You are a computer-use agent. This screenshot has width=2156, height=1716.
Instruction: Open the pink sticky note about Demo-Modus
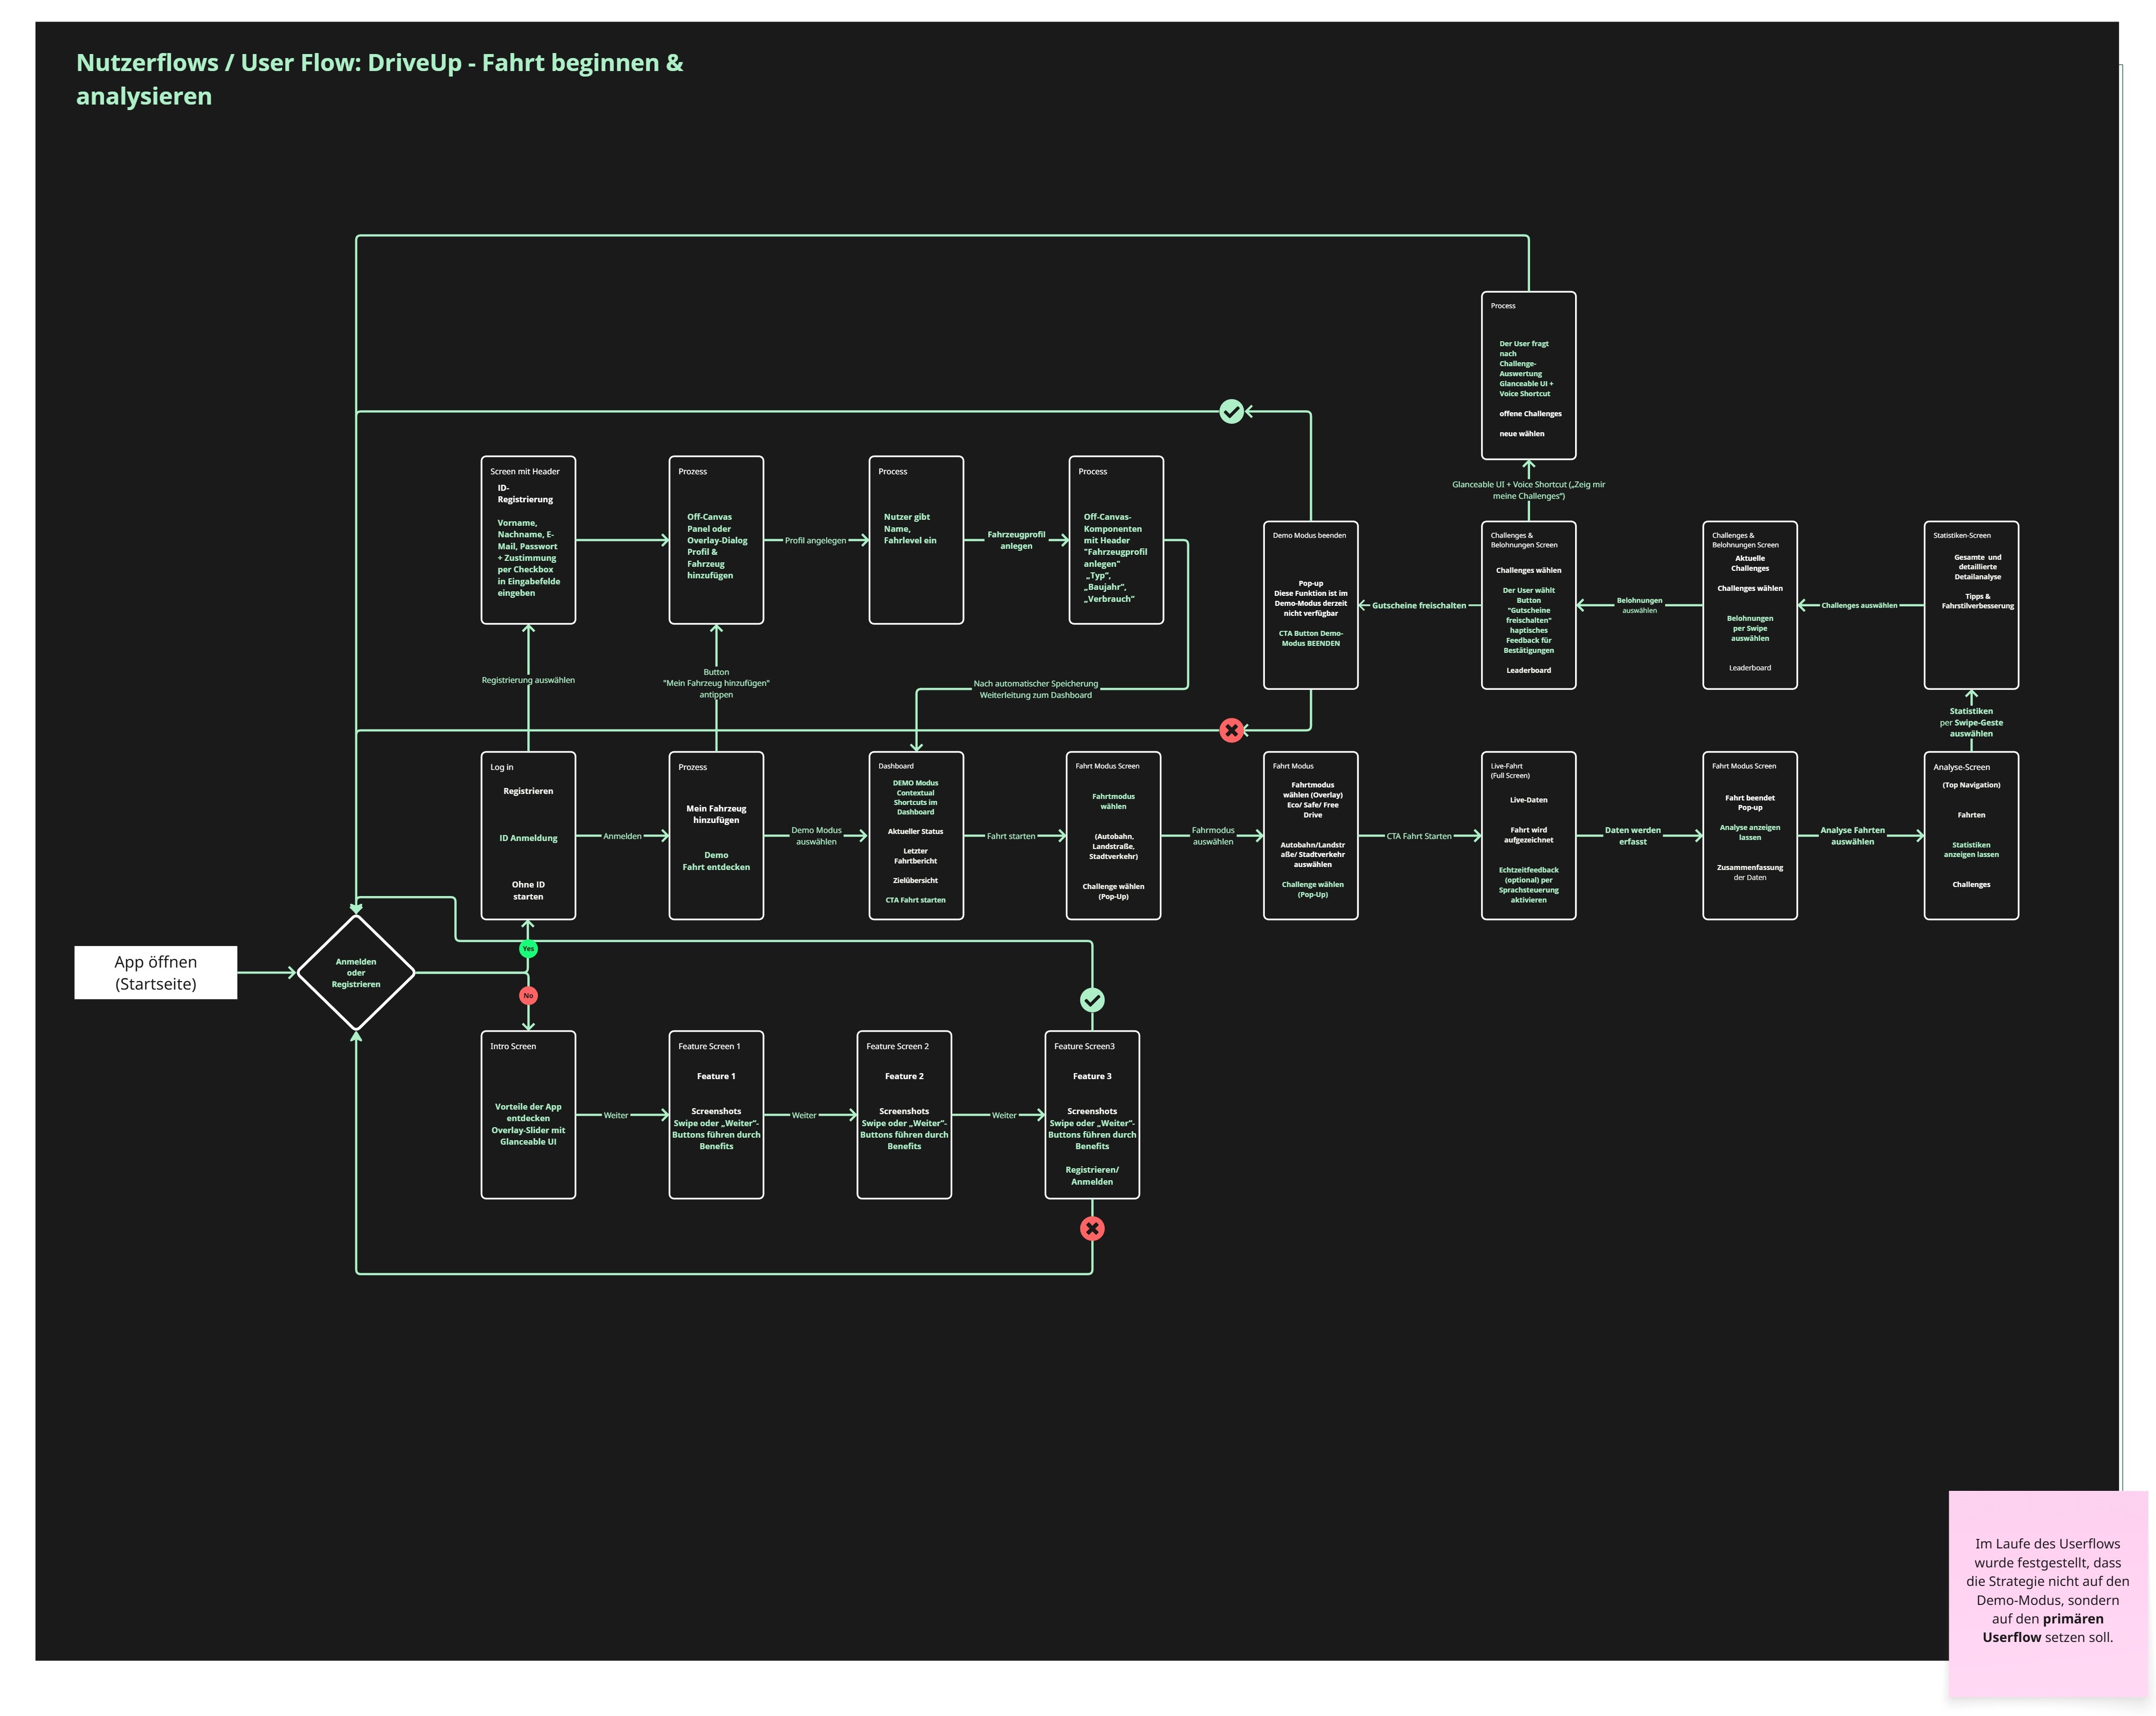pos(2047,1593)
